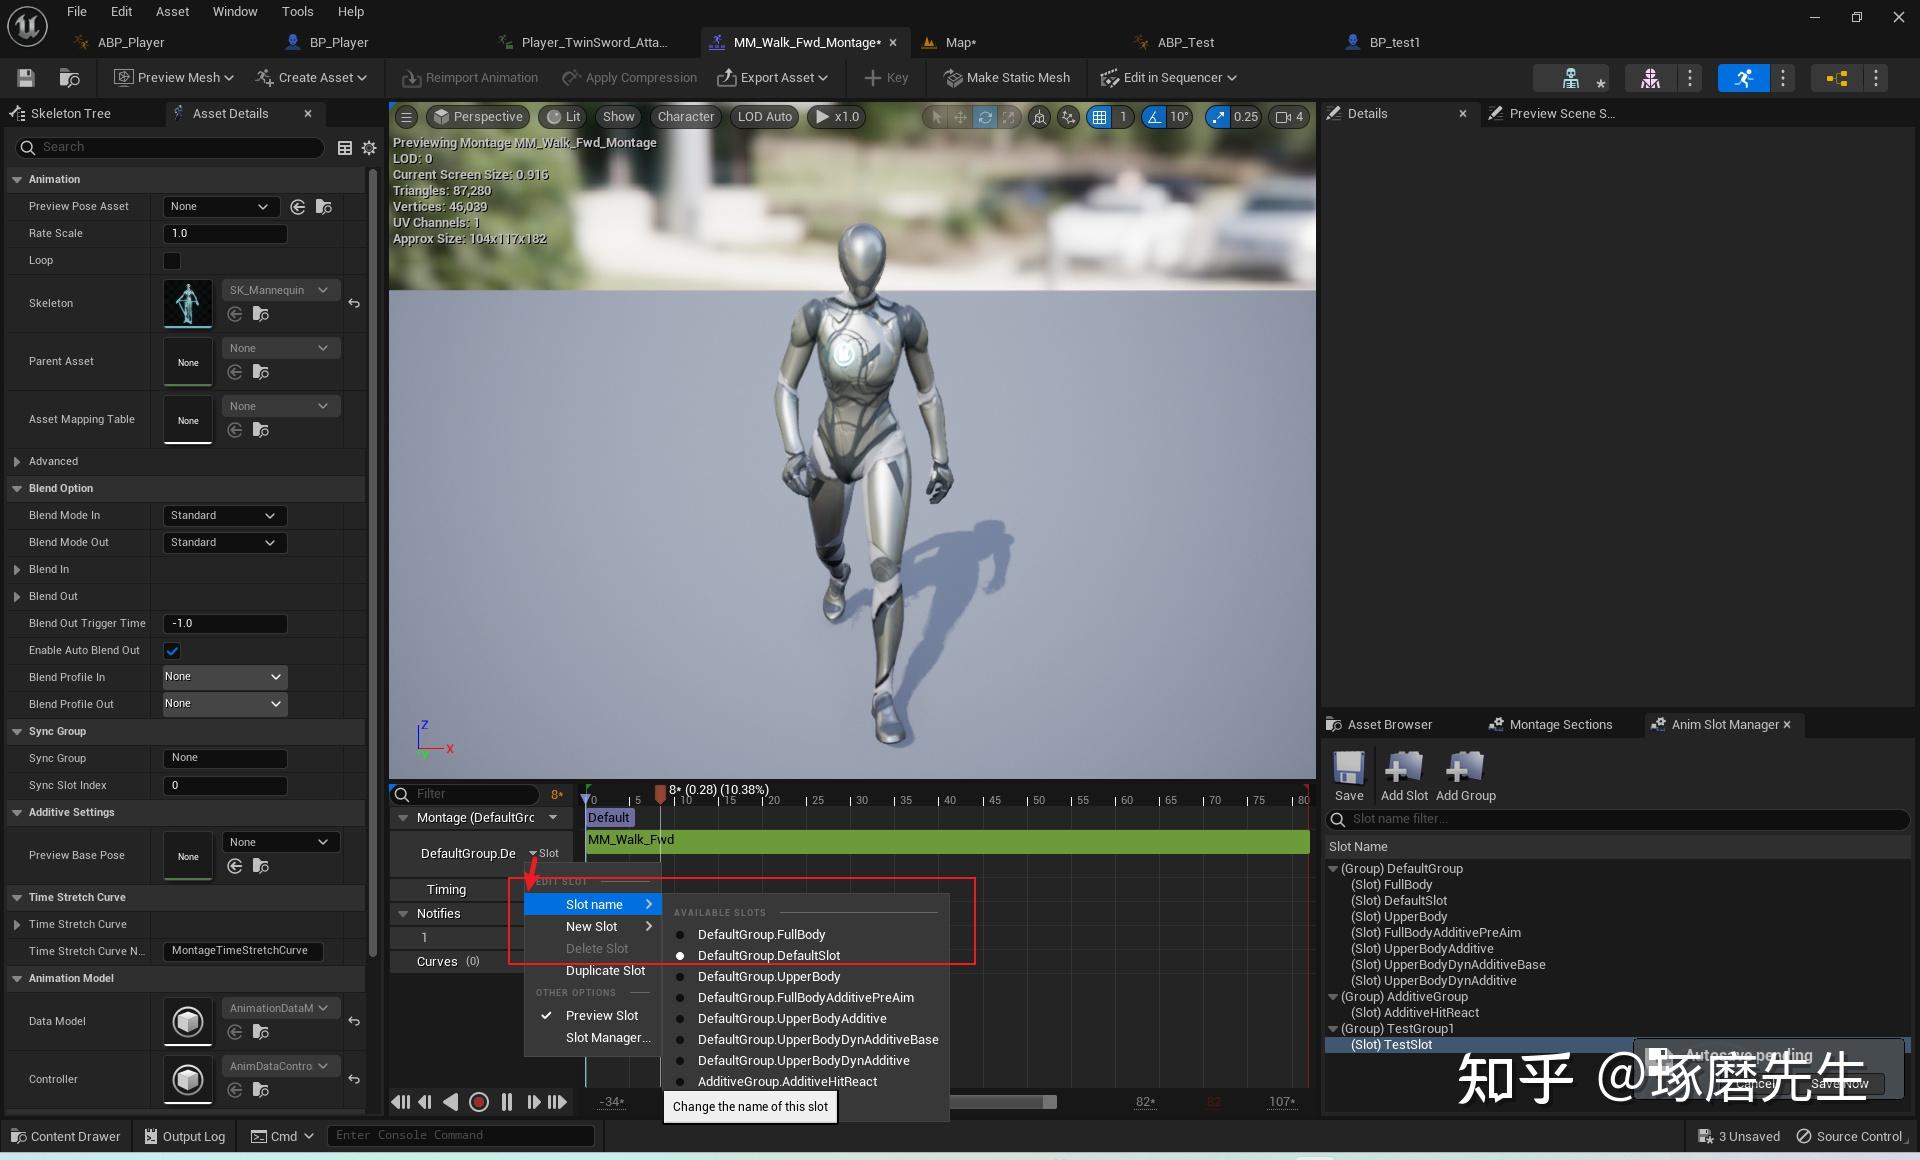The width and height of the screenshot is (1920, 1160).
Task: Click the Browse in Content Drawer toolbar icon
Action: [69, 77]
